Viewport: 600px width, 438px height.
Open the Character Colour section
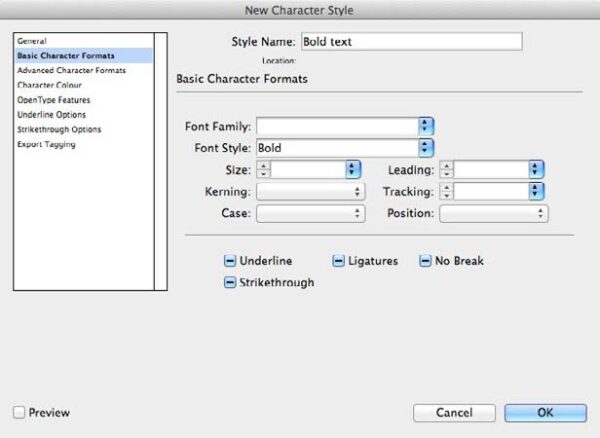(51, 86)
